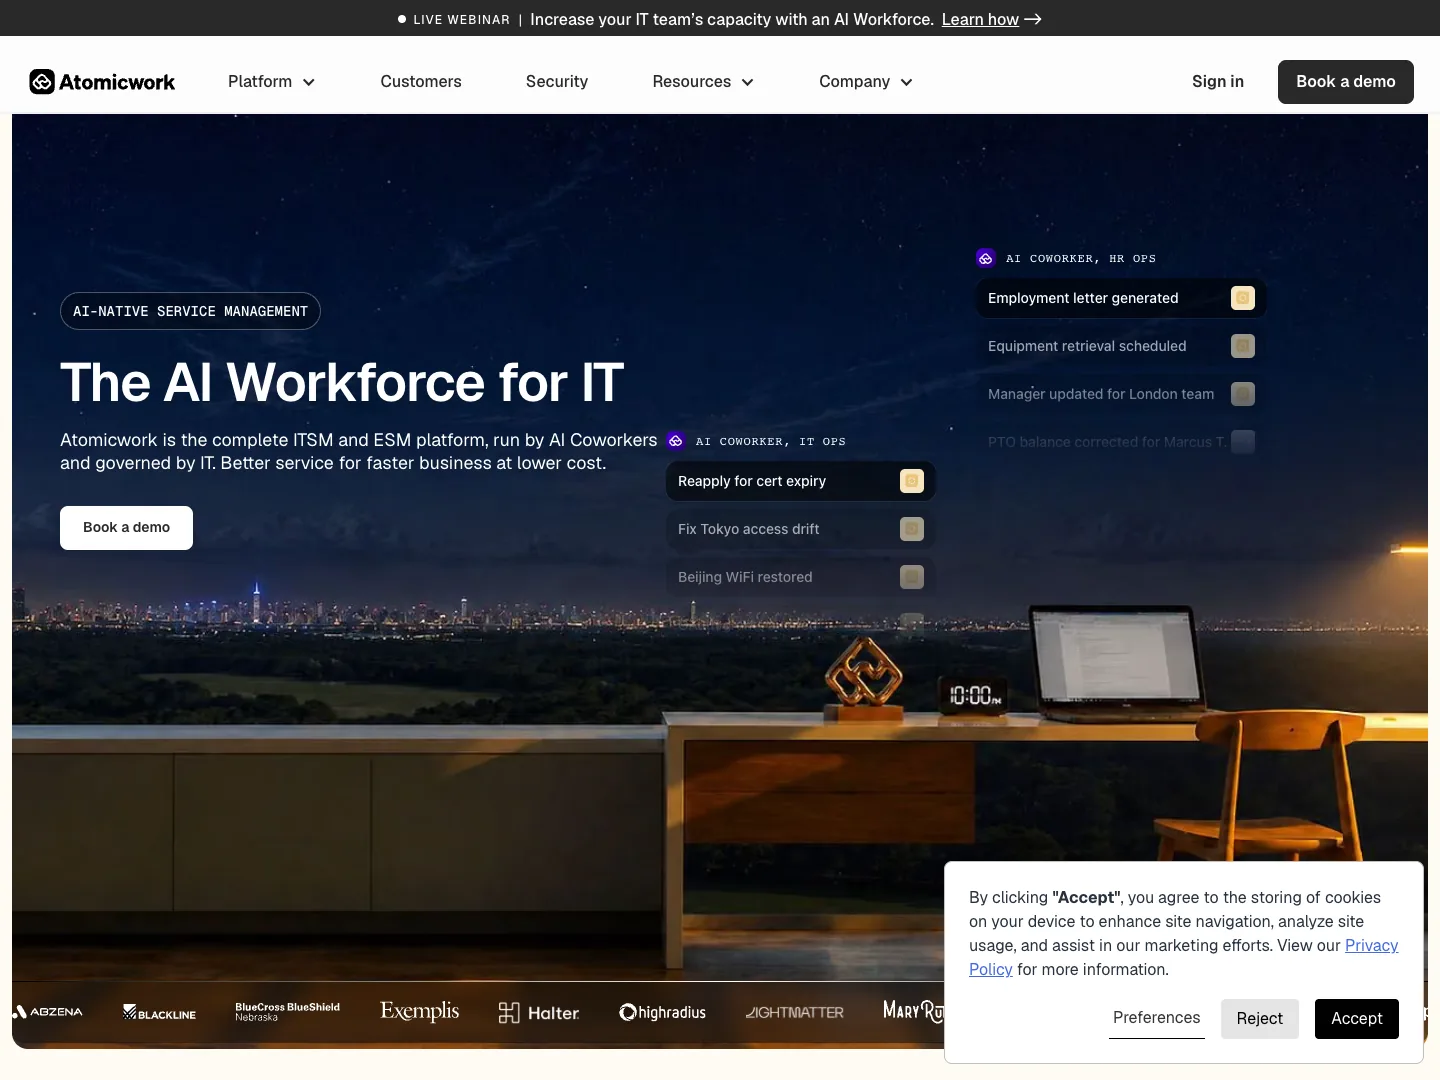Viewport: 1440px width, 1080px height.
Task: Click the Lightmatter logo
Action: coord(795,1012)
